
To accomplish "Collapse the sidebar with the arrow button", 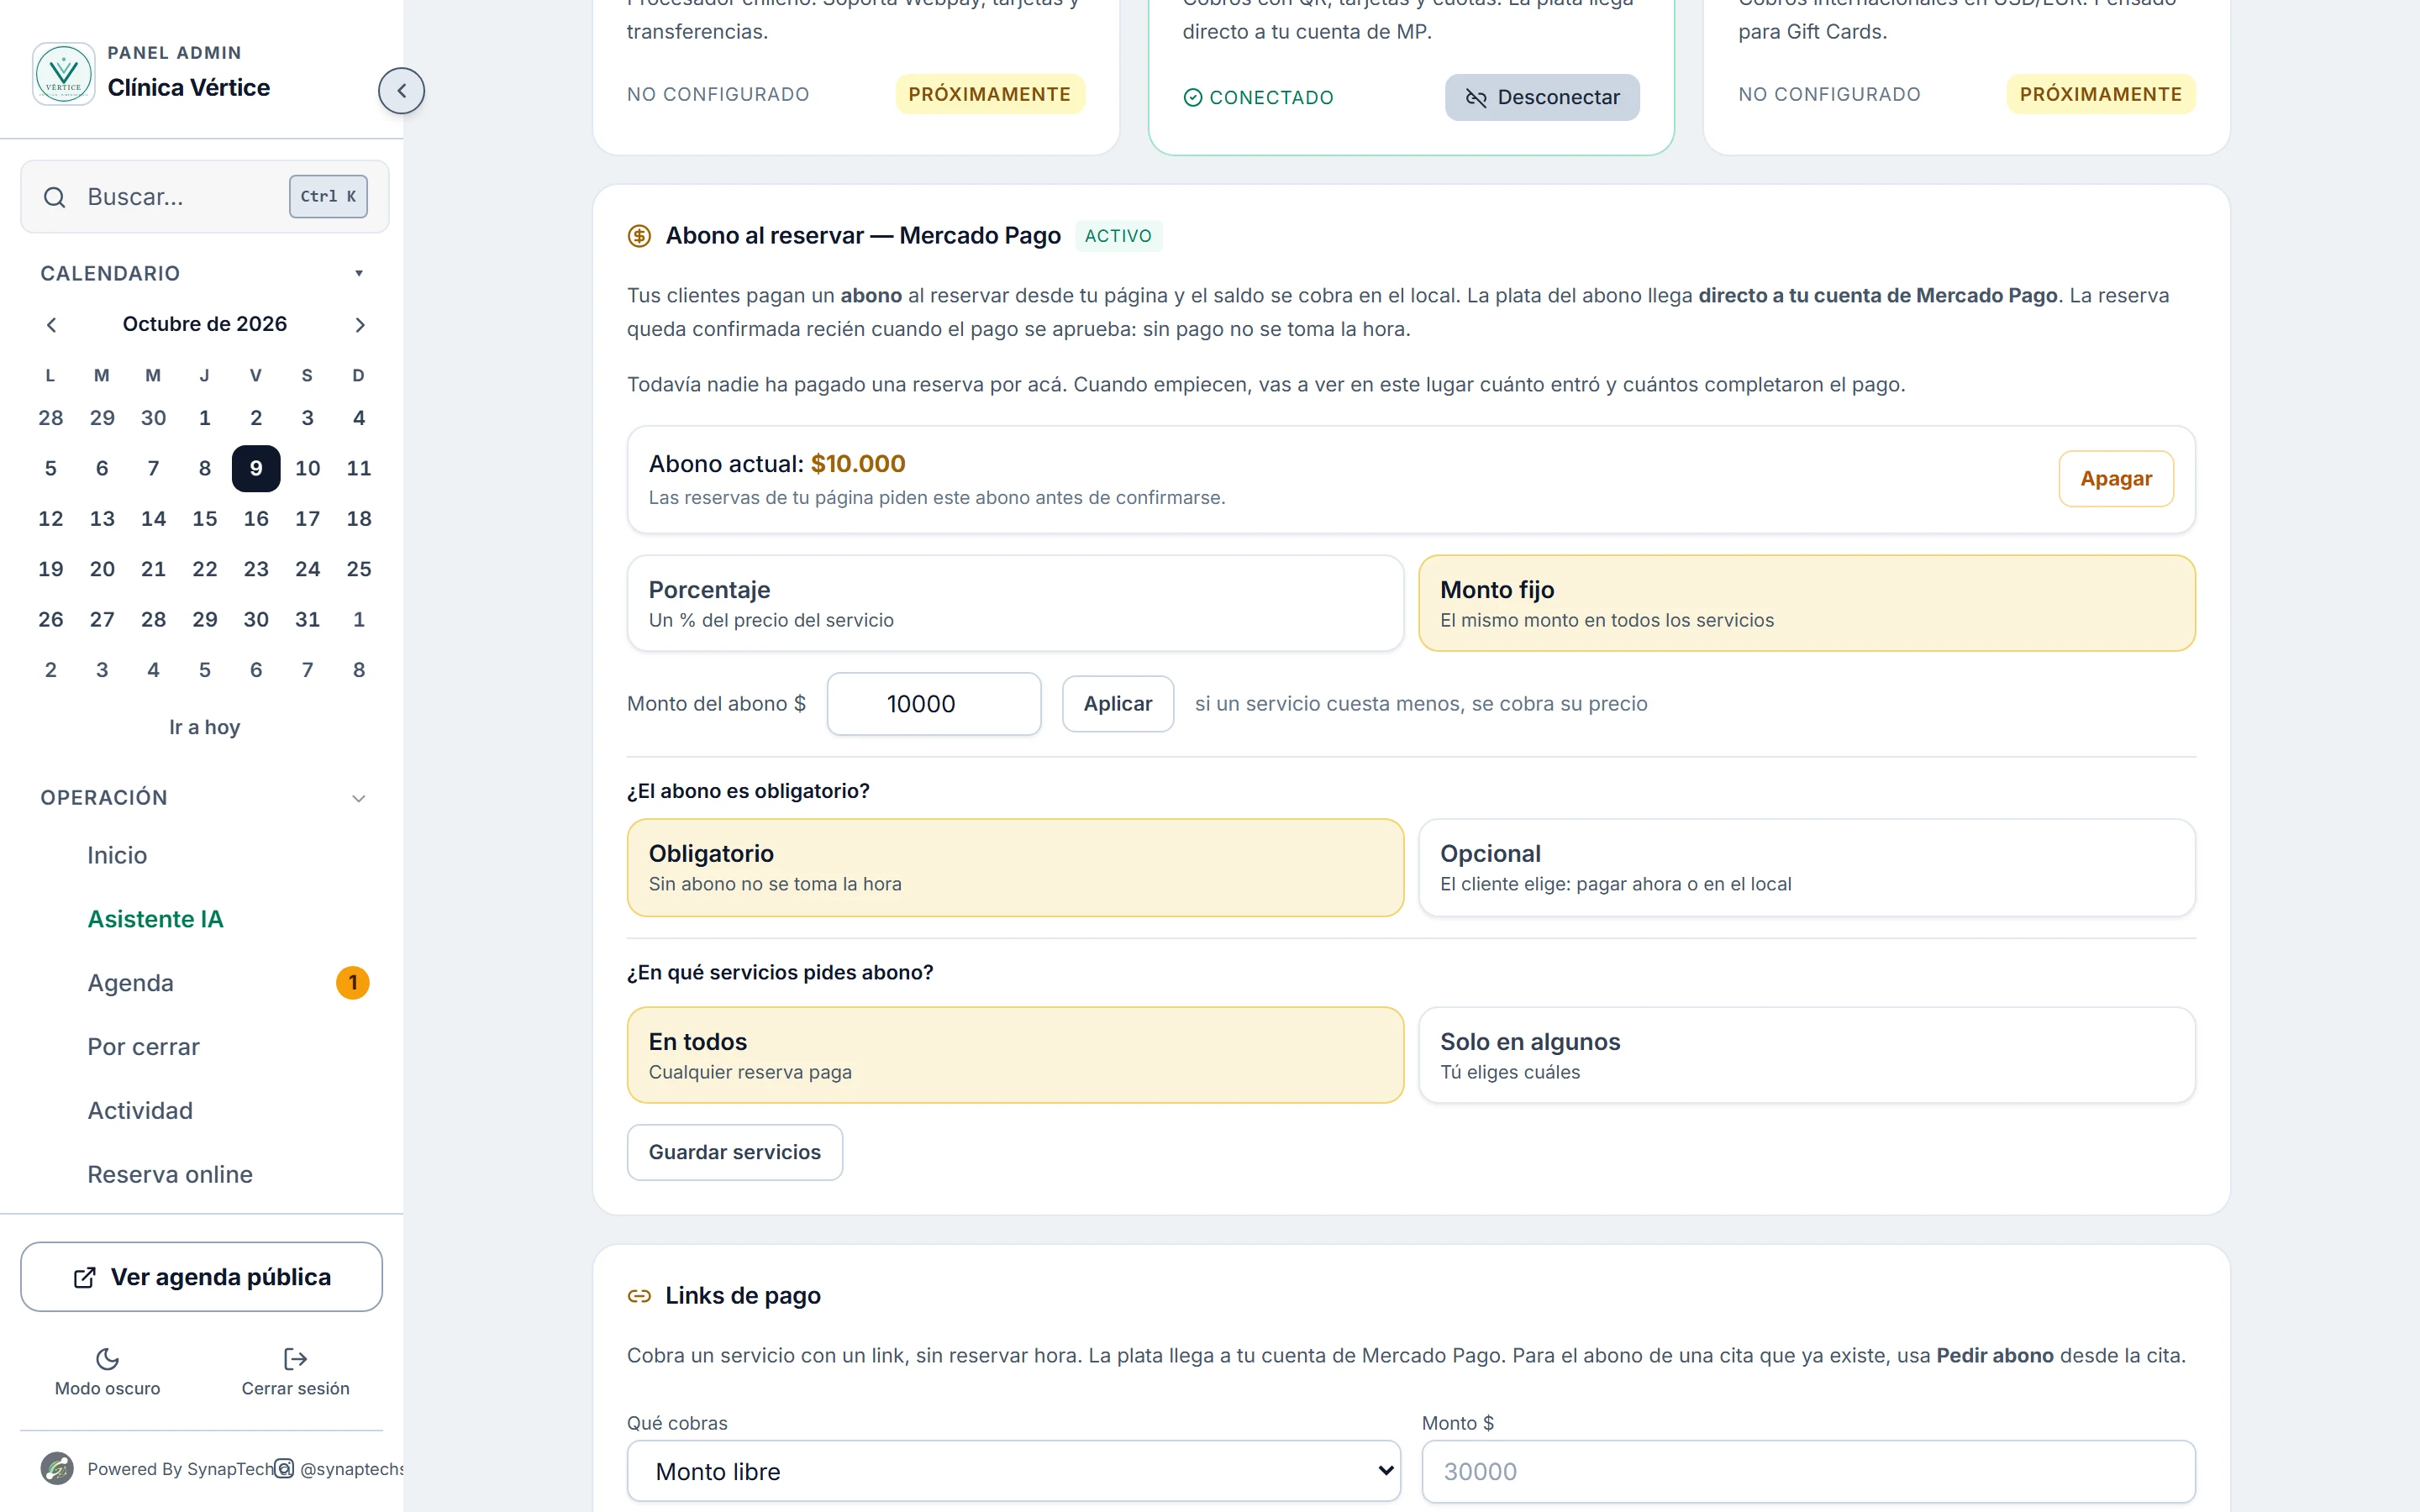I will [401, 91].
